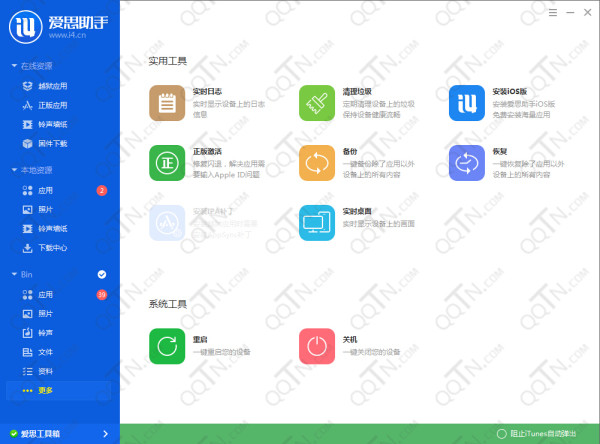Launch the 清理垃圾 cleanup broom icon
Viewport: 600px width, 444px height.
point(317,103)
